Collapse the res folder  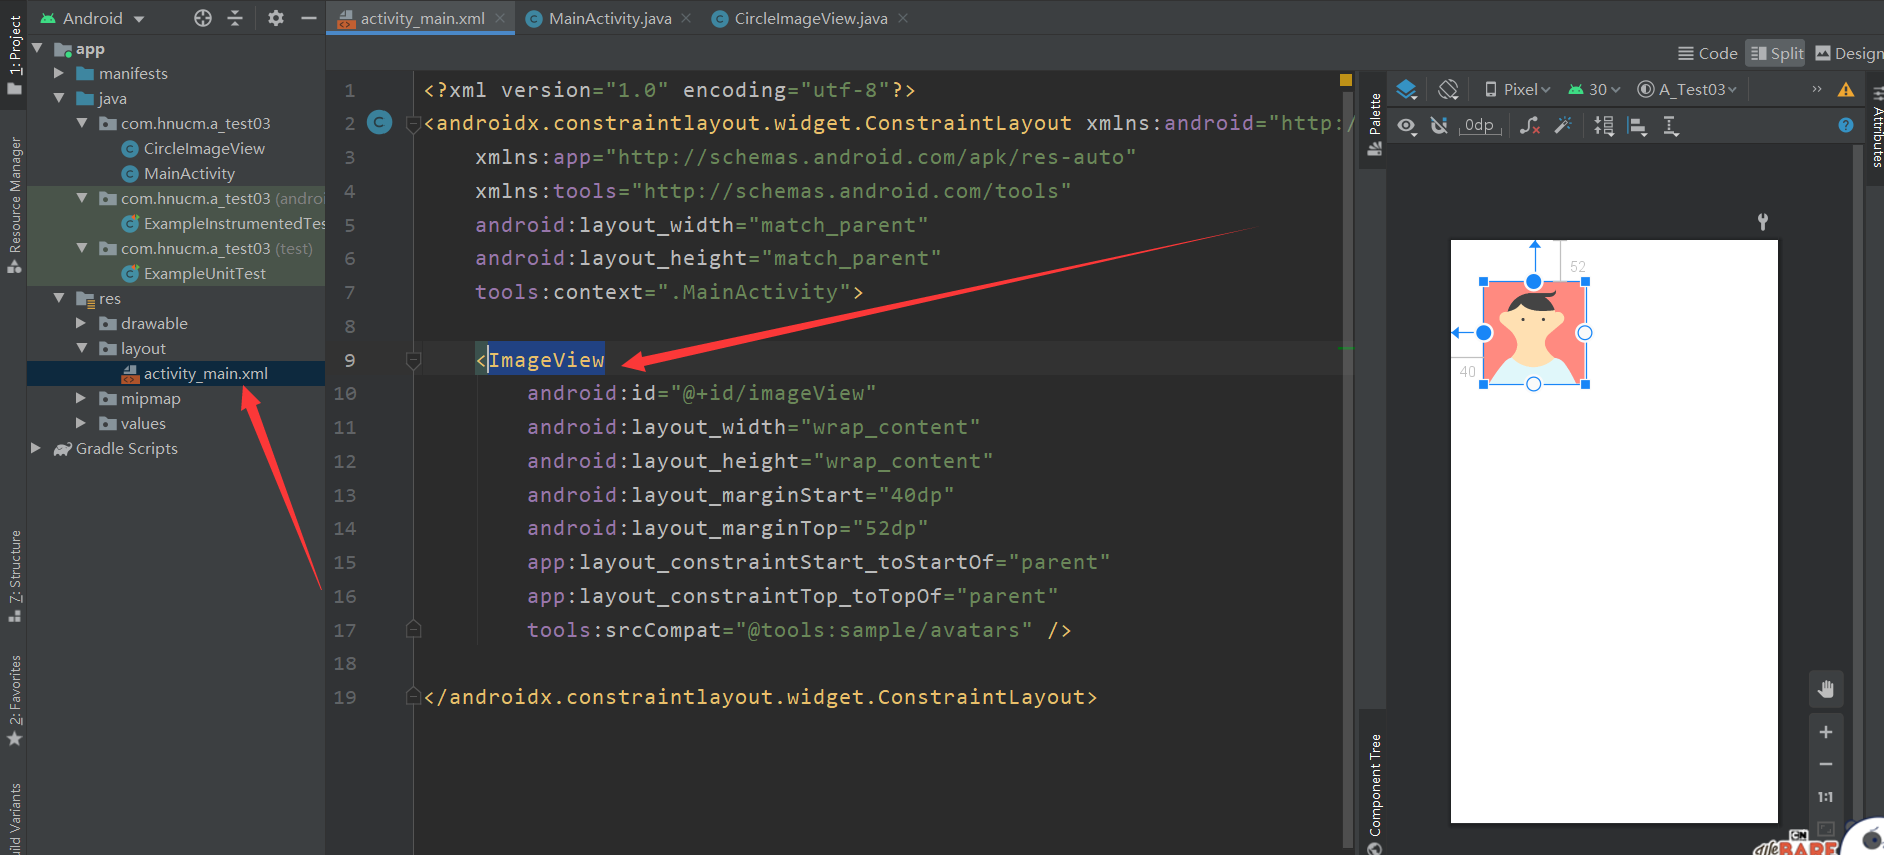click(59, 298)
